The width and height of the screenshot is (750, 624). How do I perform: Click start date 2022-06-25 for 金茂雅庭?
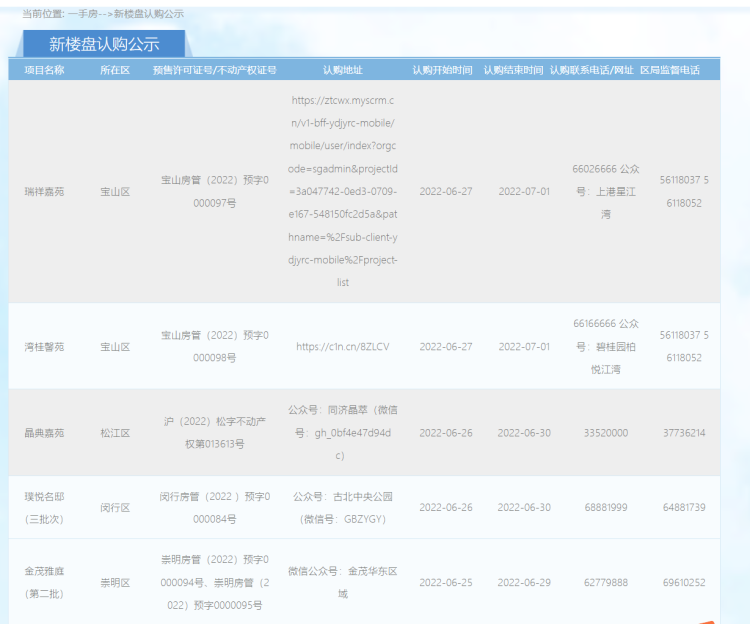point(446,582)
